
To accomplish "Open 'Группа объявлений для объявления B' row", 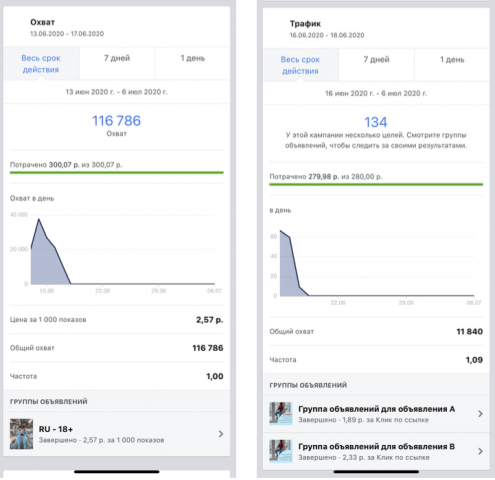I will click(x=376, y=451).
